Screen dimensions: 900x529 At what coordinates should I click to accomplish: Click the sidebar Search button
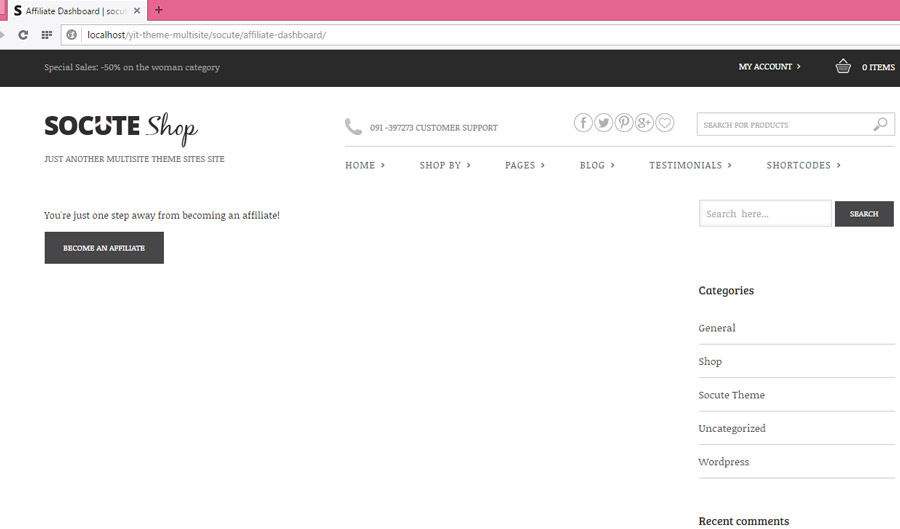click(x=864, y=213)
